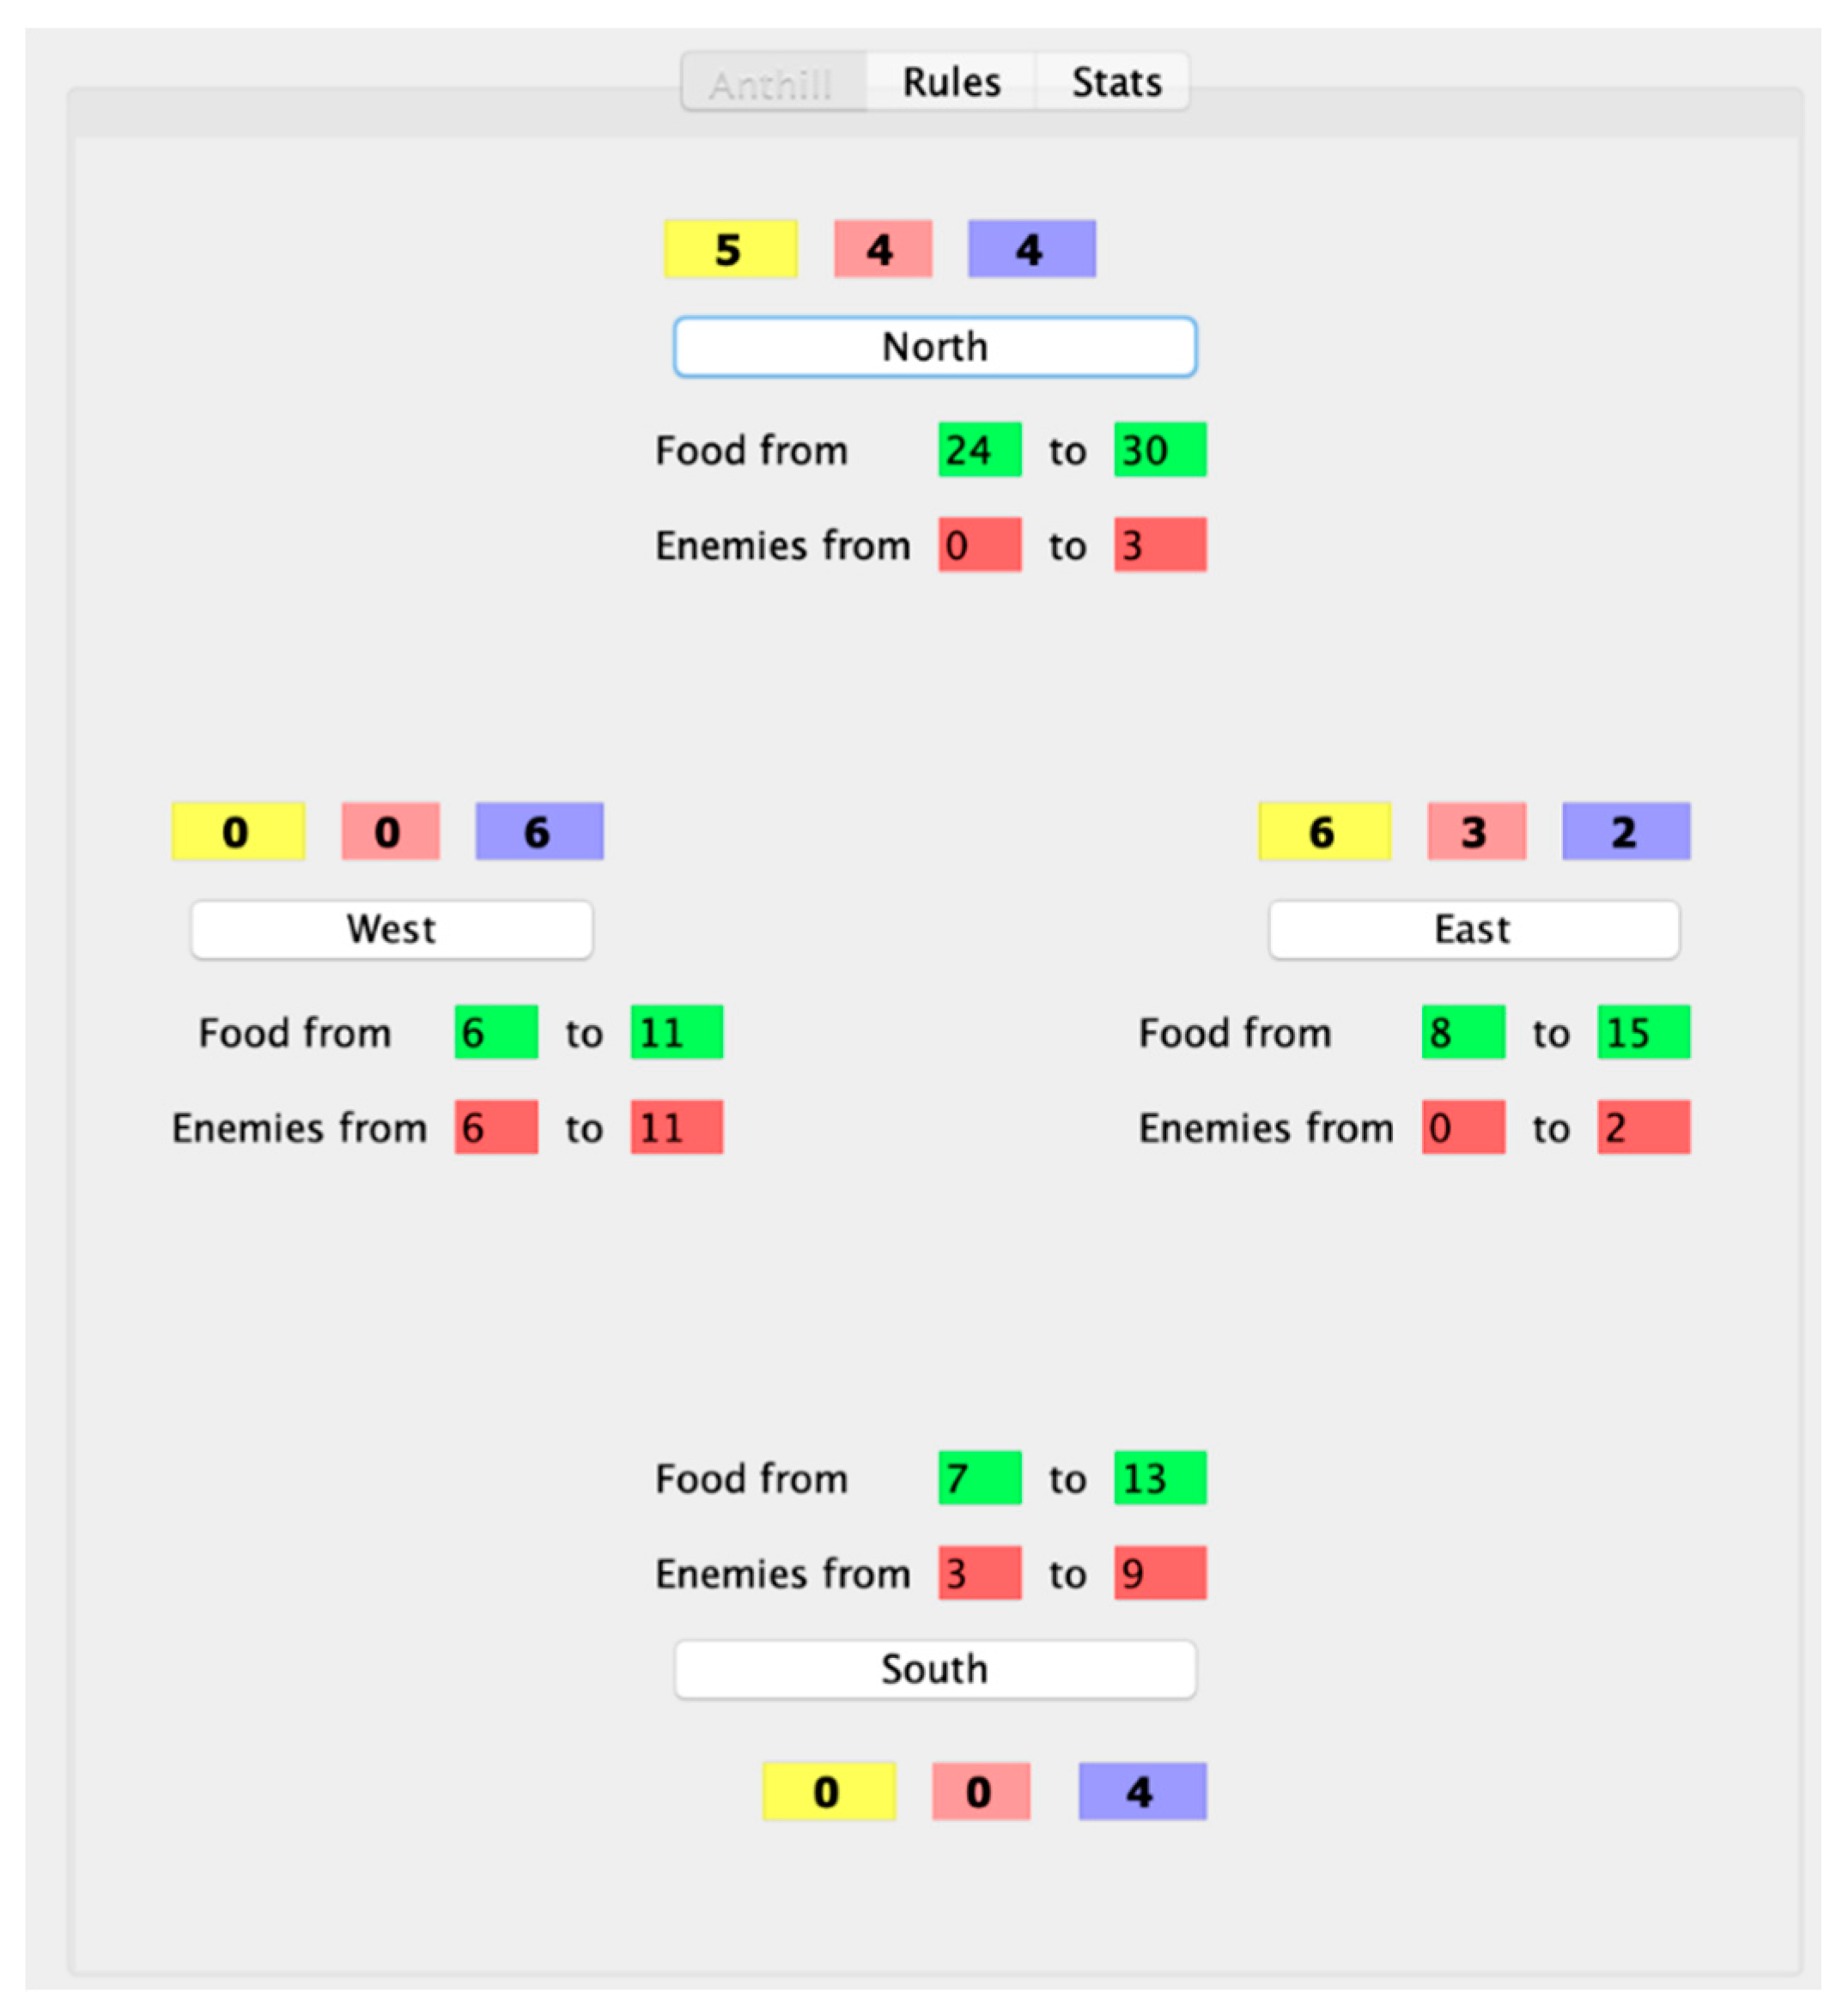Click the North direction button
This screenshot has height=2016, width=1836.
[x=934, y=347]
